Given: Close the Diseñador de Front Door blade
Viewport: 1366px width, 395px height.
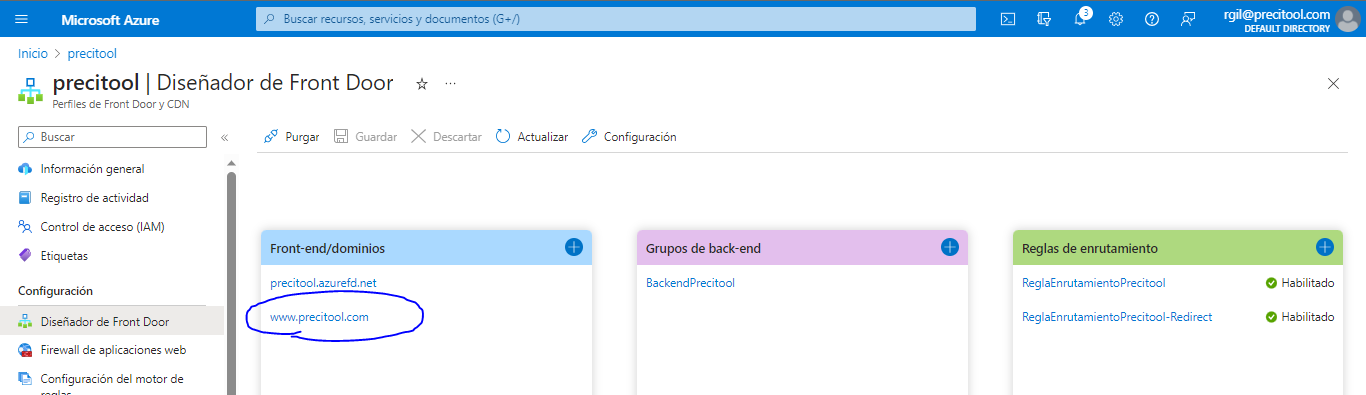Looking at the screenshot, I should 1333,84.
